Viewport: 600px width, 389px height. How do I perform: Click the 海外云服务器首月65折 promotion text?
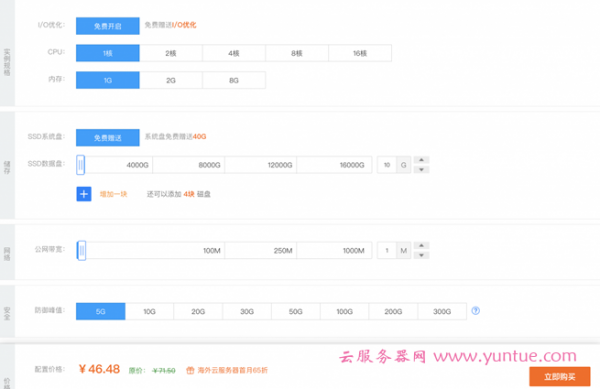pyautogui.click(x=233, y=370)
